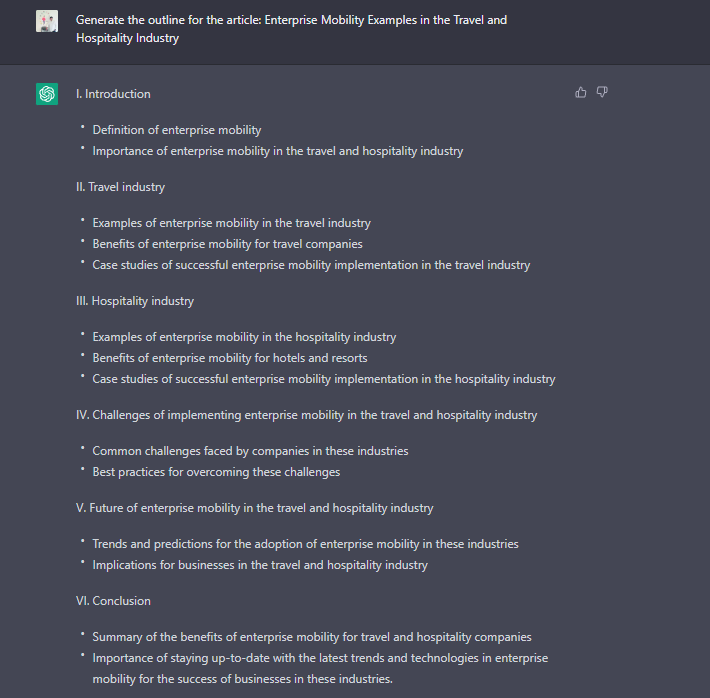The width and height of the screenshot is (710, 698).
Task: Click the 'IV. Challenges of implementing' heading
Action: 307,415
